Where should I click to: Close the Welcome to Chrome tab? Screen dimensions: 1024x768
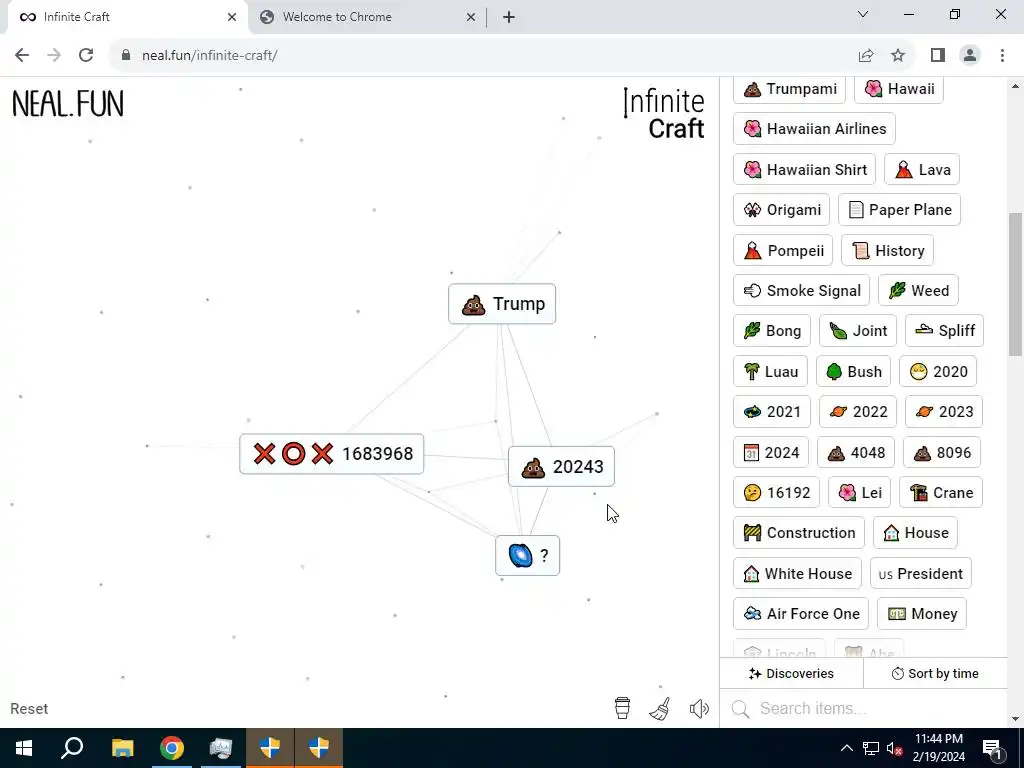470,17
